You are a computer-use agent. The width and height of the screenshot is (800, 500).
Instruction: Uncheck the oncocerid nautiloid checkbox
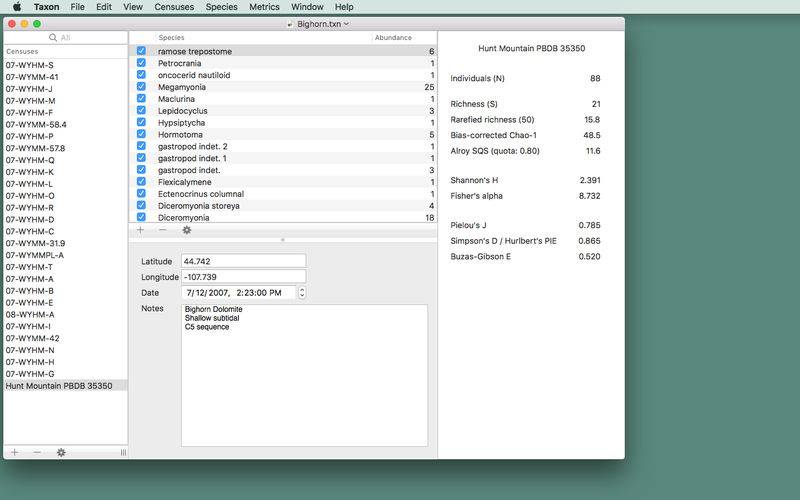141,74
